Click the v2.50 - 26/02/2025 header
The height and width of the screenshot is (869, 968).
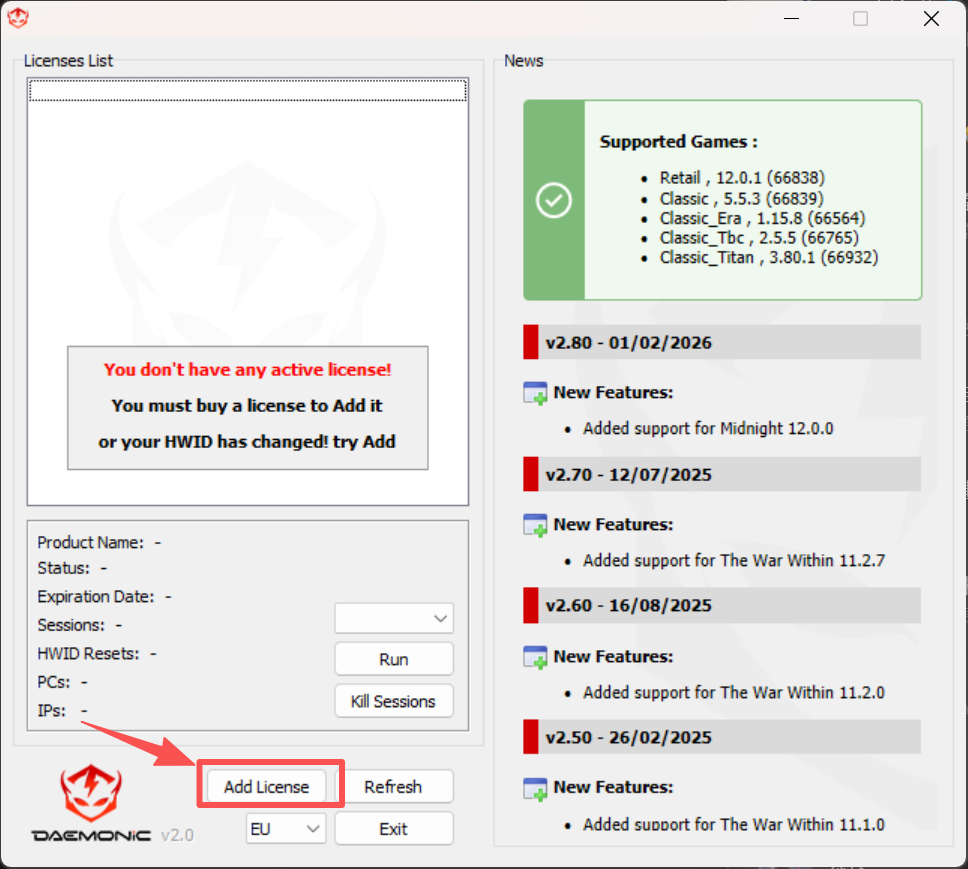(722, 737)
